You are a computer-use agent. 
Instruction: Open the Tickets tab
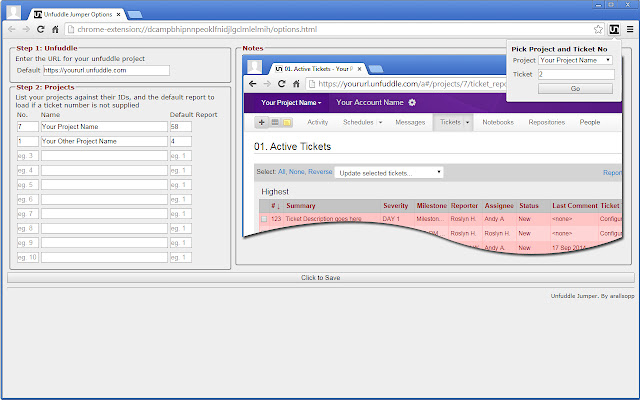[x=450, y=122]
